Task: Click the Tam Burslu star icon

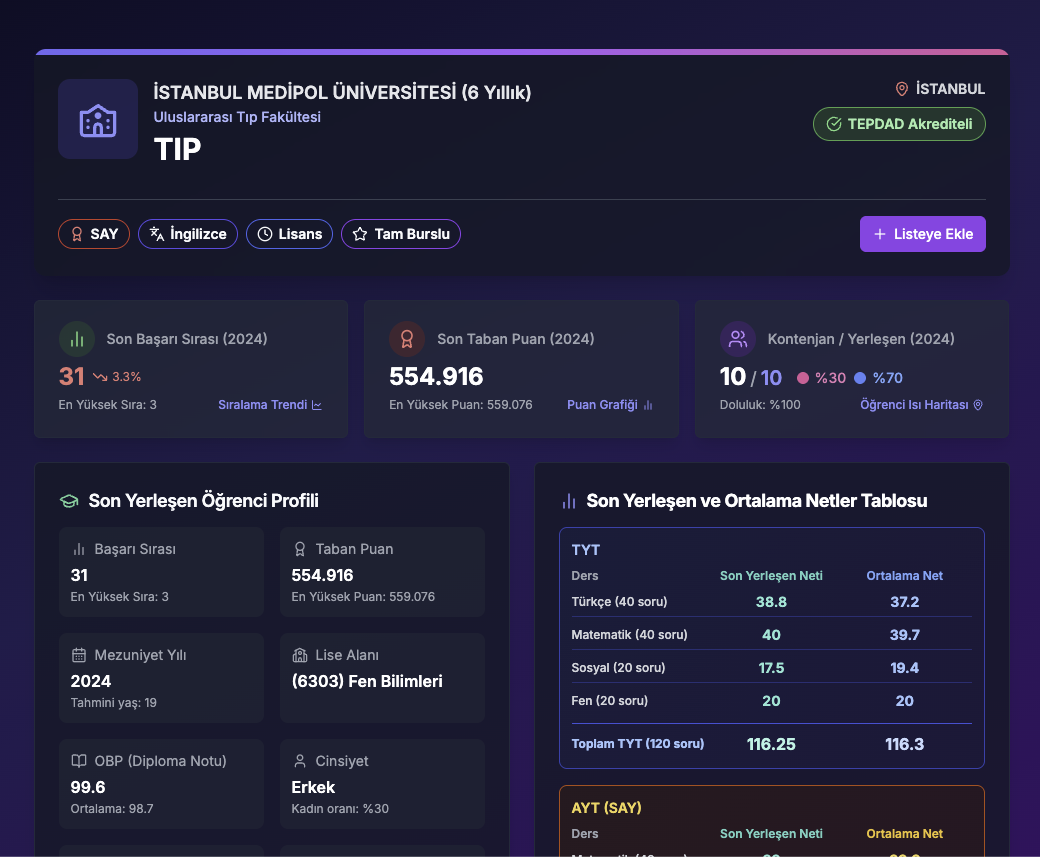Action: click(360, 234)
